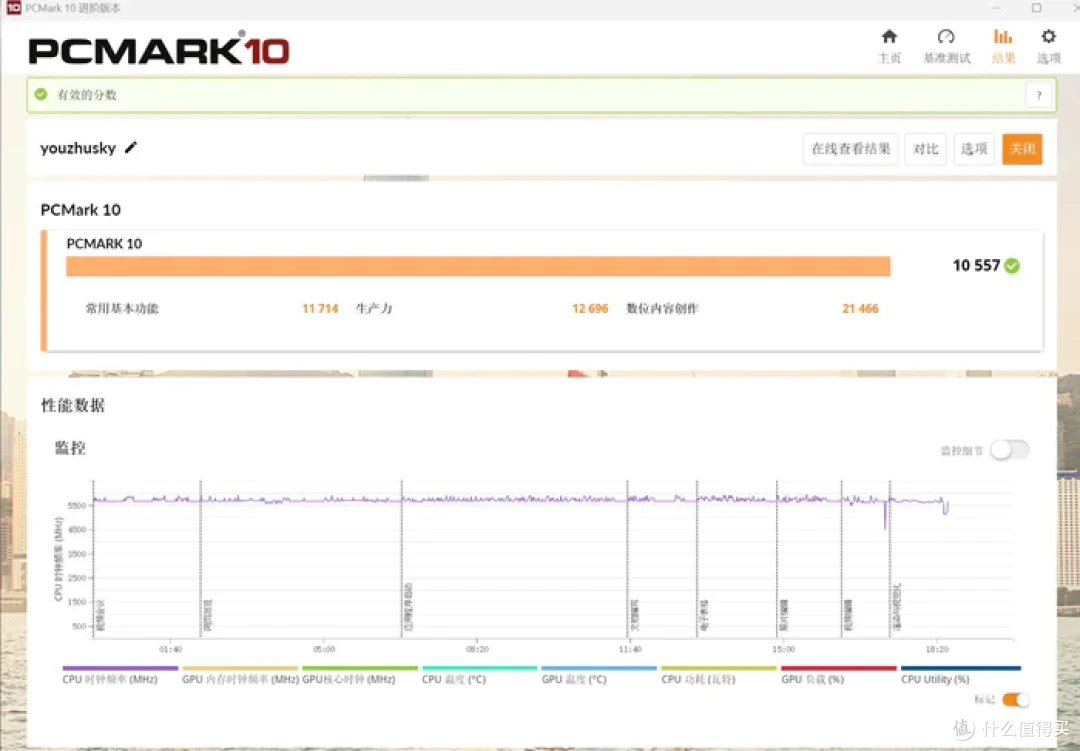The height and width of the screenshot is (751, 1080).
Task: Open the 选项 gear icon in top navigation
Action: pyautogui.click(x=1048, y=37)
